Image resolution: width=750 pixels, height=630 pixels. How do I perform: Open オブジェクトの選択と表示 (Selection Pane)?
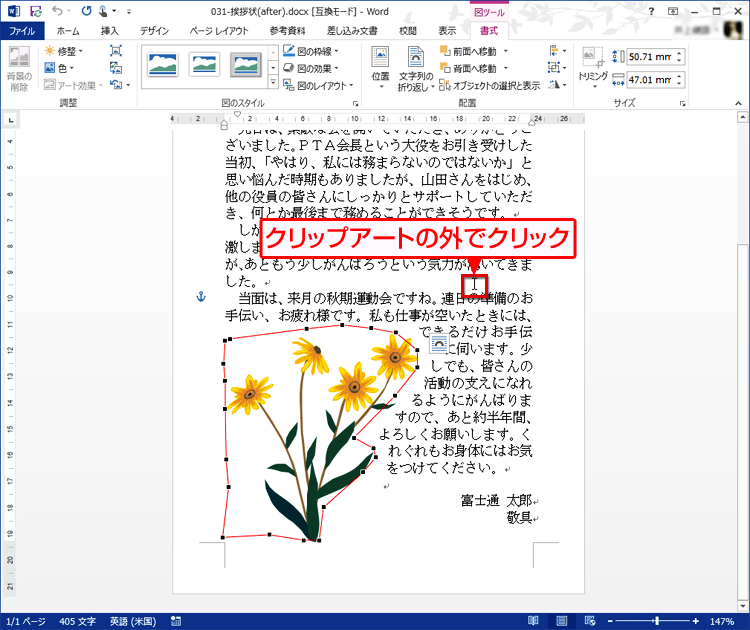point(490,85)
